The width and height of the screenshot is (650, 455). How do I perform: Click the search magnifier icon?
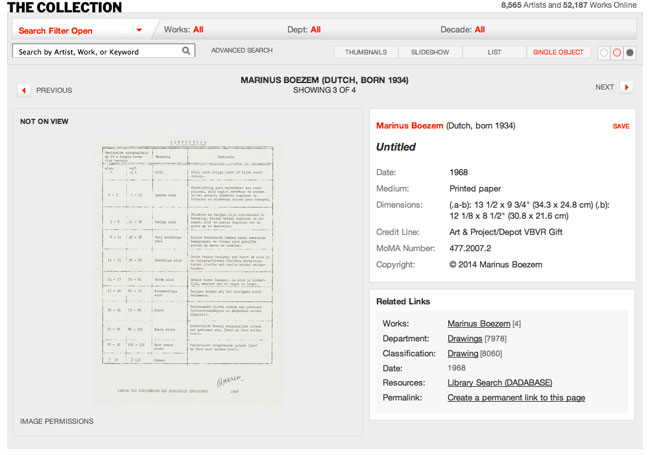click(x=186, y=51)
